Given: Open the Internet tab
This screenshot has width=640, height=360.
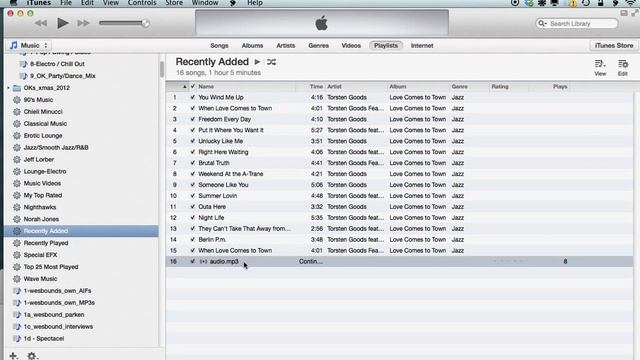Looking at the screenshot, I should tap(422, 46).
